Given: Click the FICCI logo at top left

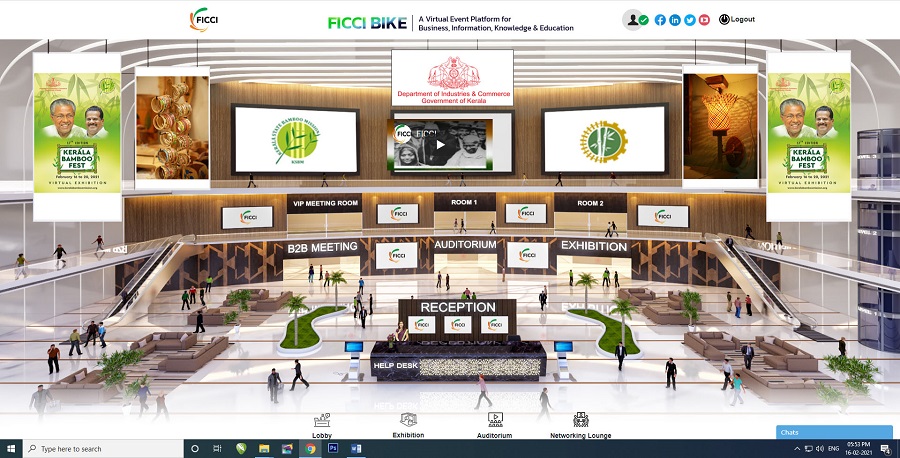Looking at the screenshot, I should click(x=205, y=20).
